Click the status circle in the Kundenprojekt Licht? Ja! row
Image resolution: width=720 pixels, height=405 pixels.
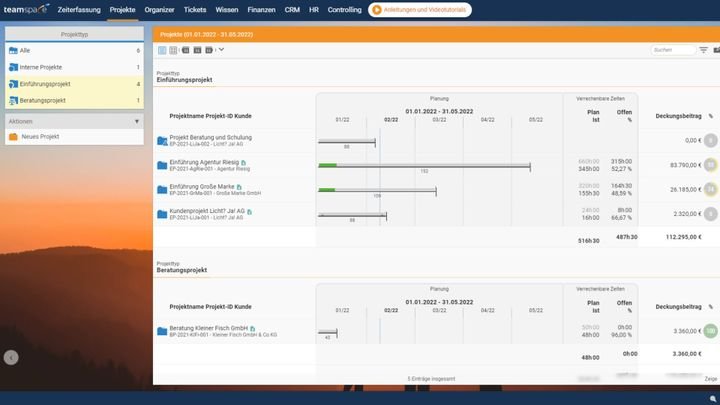(710, 213)
